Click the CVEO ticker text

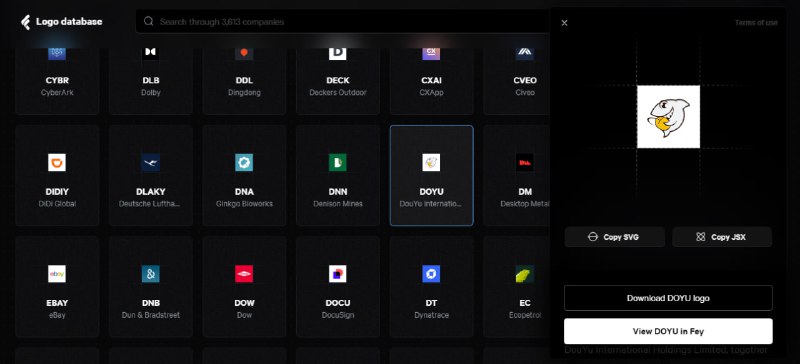[524, 80]
